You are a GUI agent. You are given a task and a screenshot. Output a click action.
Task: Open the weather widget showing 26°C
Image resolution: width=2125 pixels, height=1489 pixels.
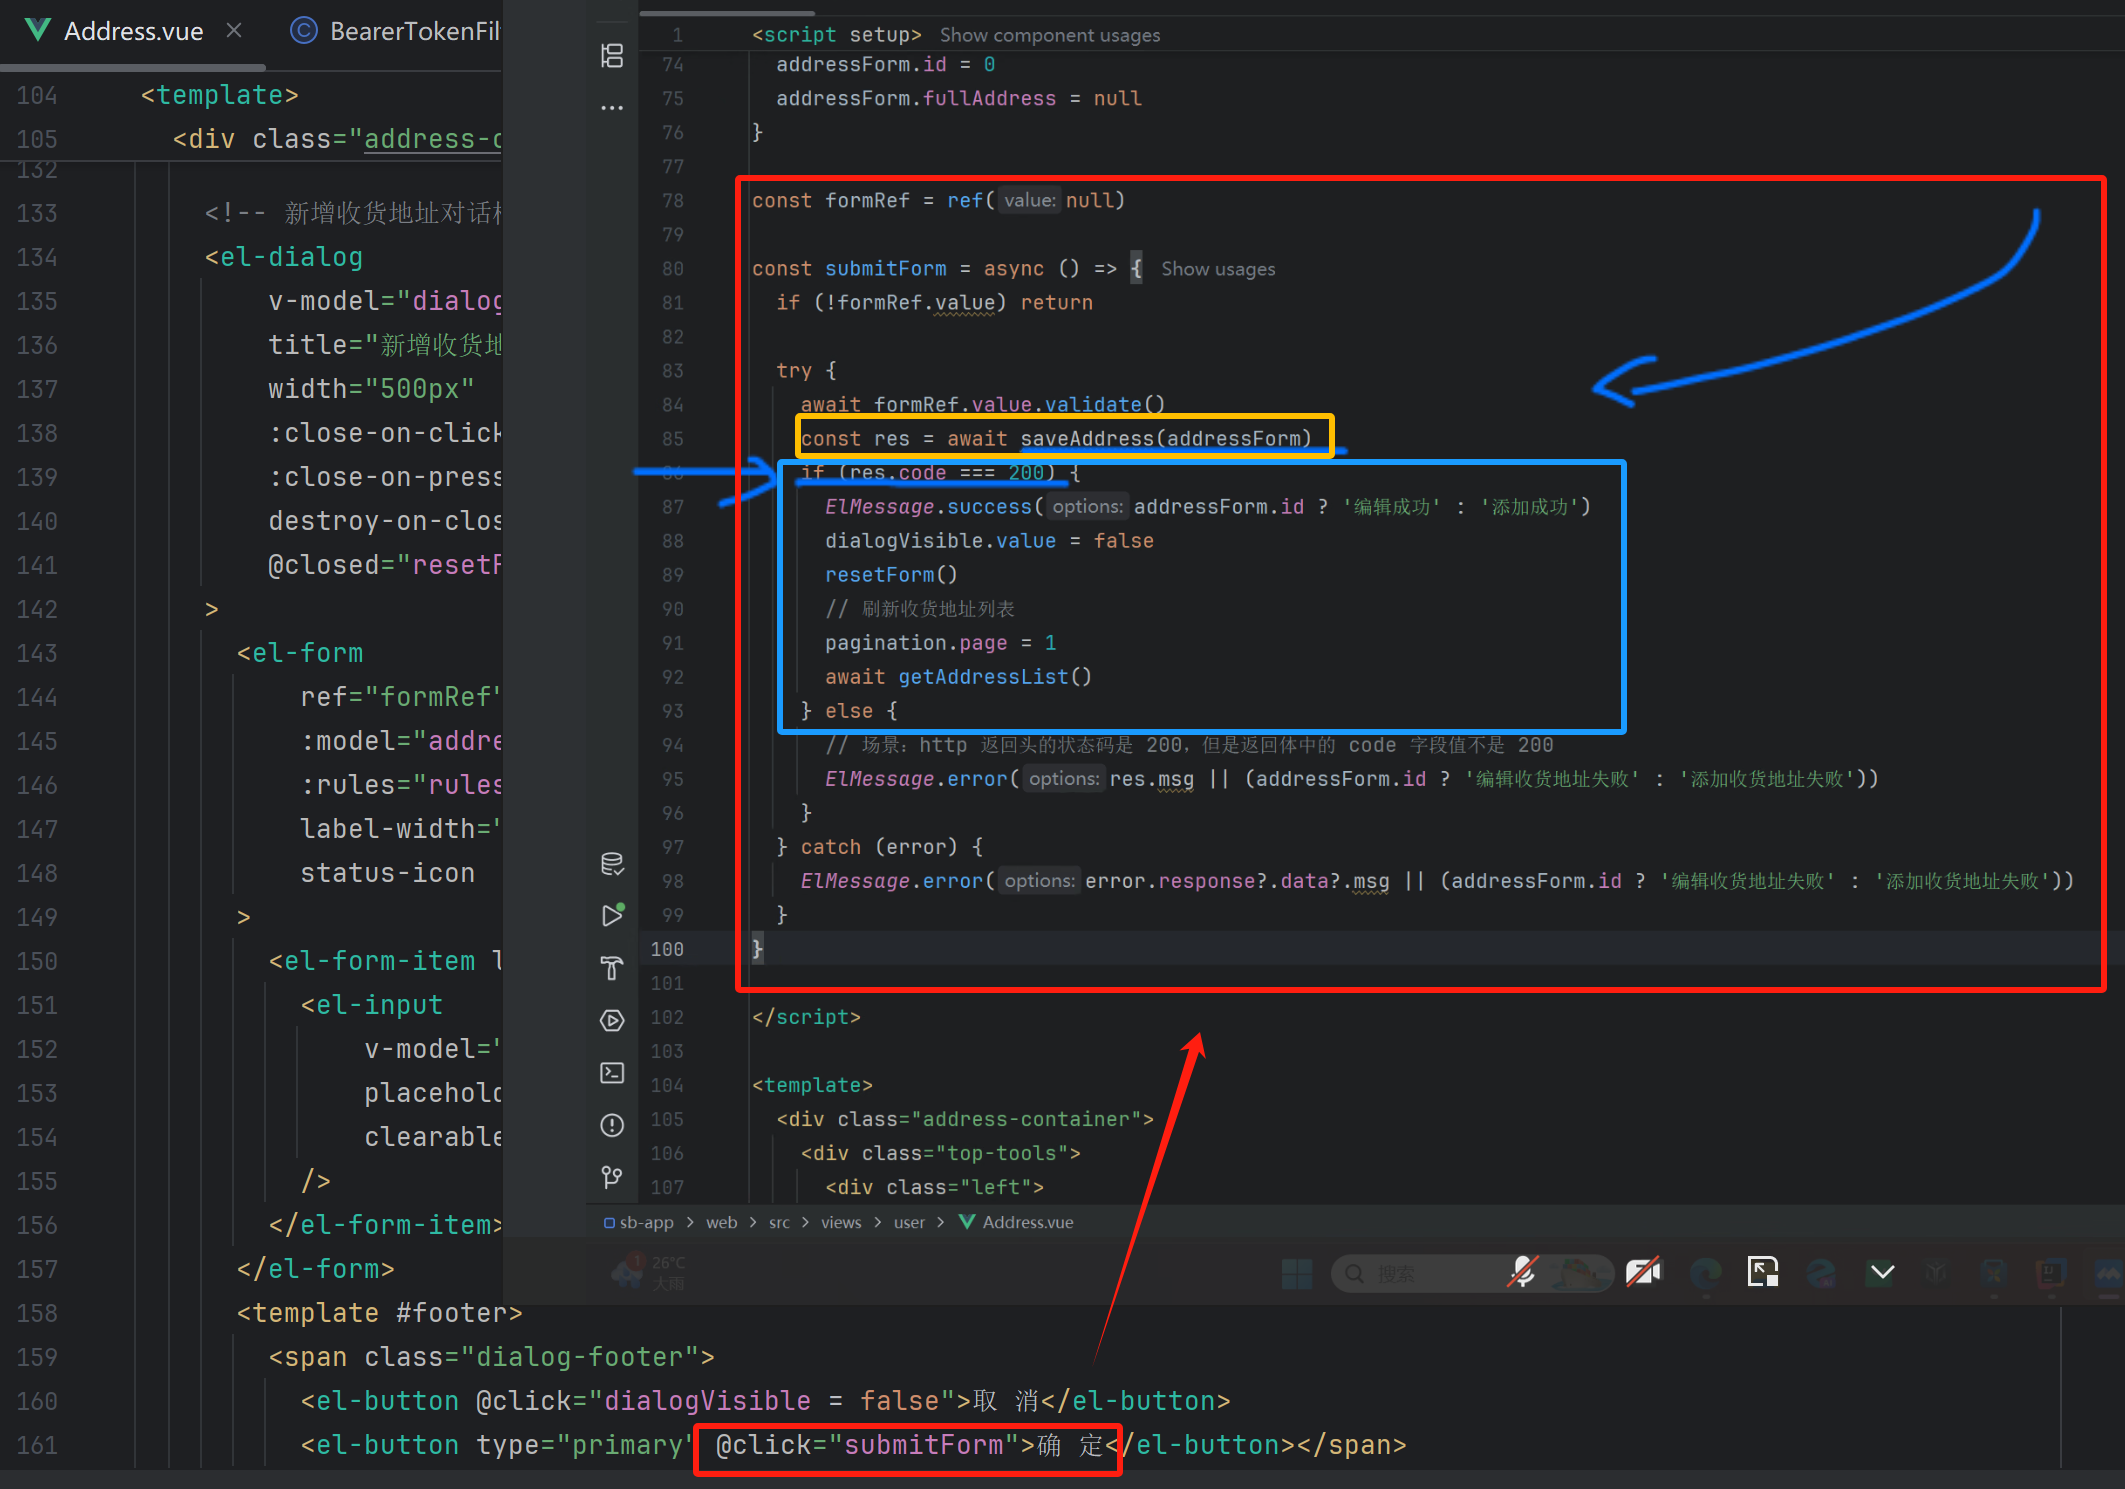click(x=649, y=1273)
